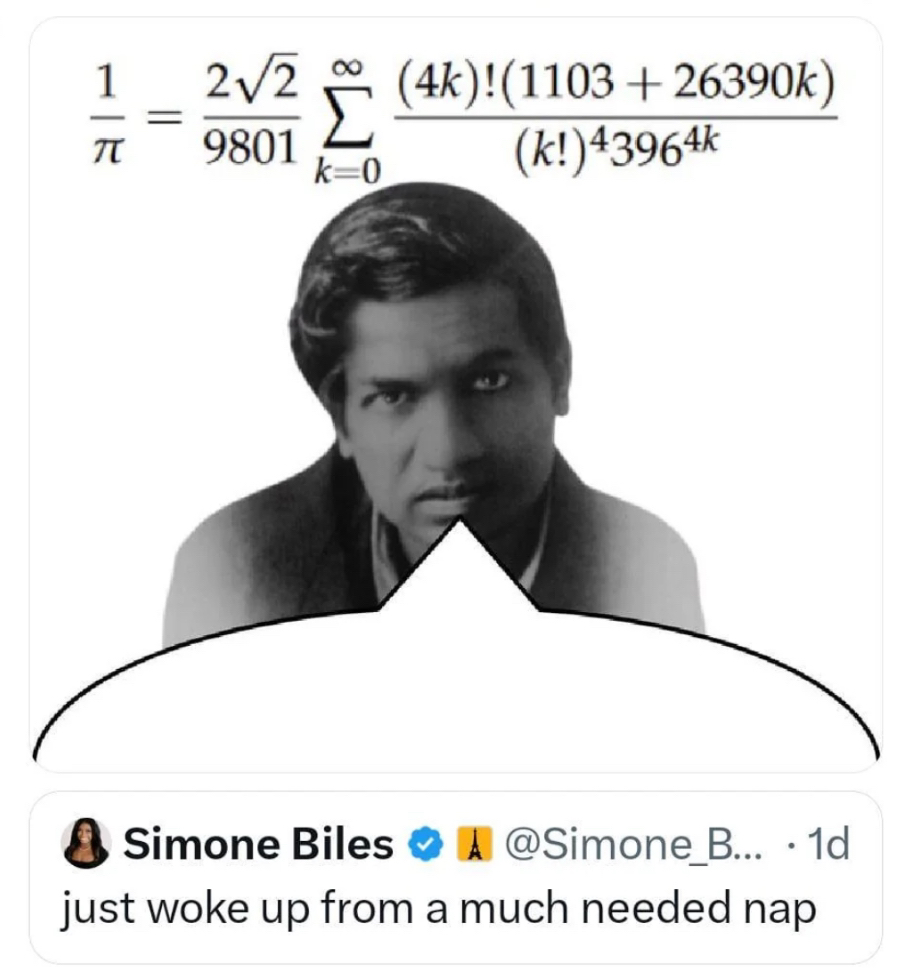Open the quoted tweet card
Image resolution: width=897 pixels, height=968 pixels.
coord(456,877)
